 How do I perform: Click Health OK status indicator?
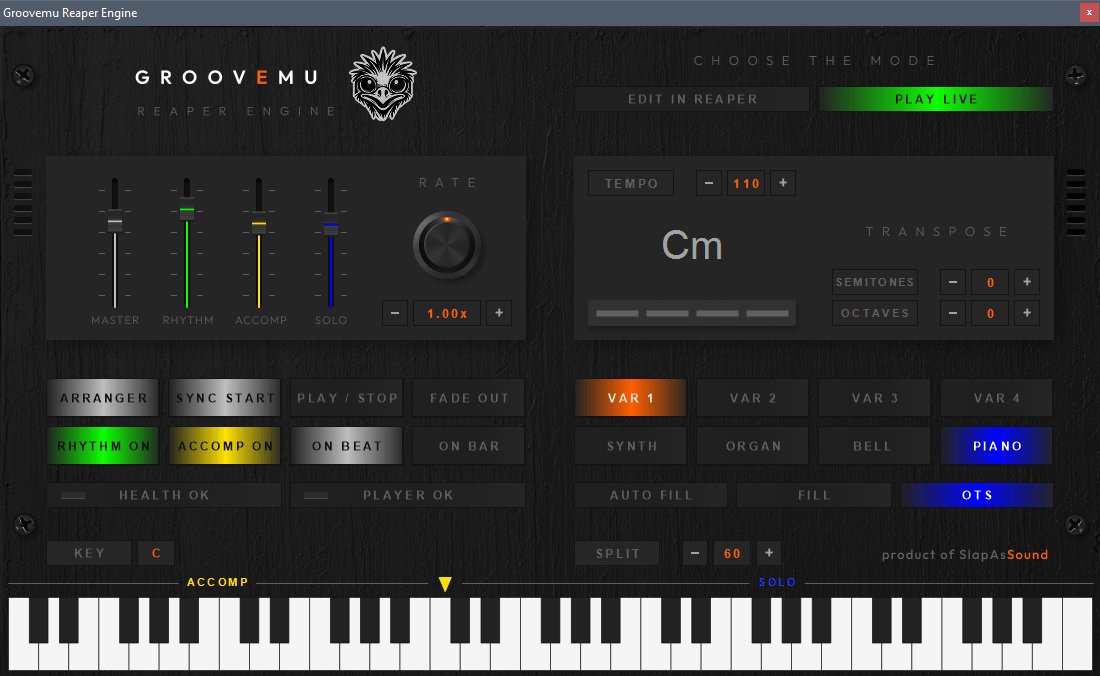tap(164, 495)
